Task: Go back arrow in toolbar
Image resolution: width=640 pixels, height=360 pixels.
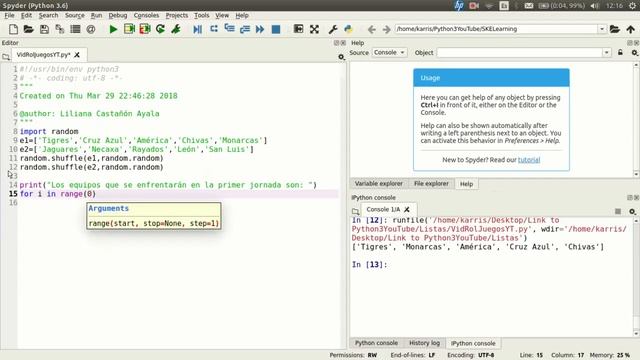Action: coord(371,29)
